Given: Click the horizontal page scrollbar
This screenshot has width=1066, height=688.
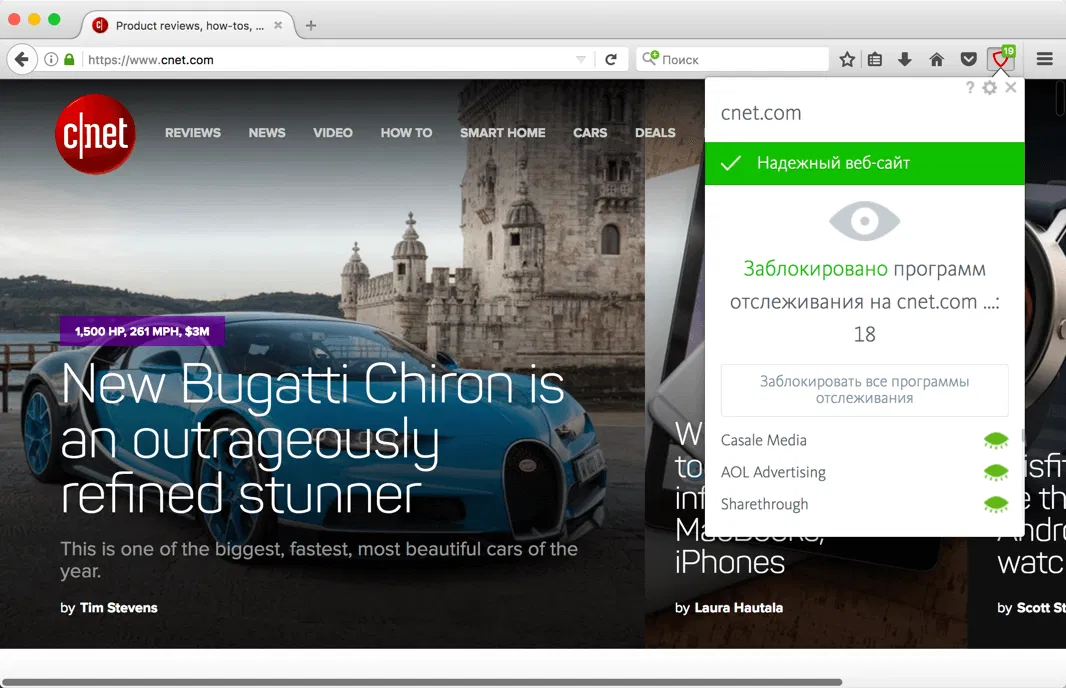Looking at the screenshot, I should point(422,682).
